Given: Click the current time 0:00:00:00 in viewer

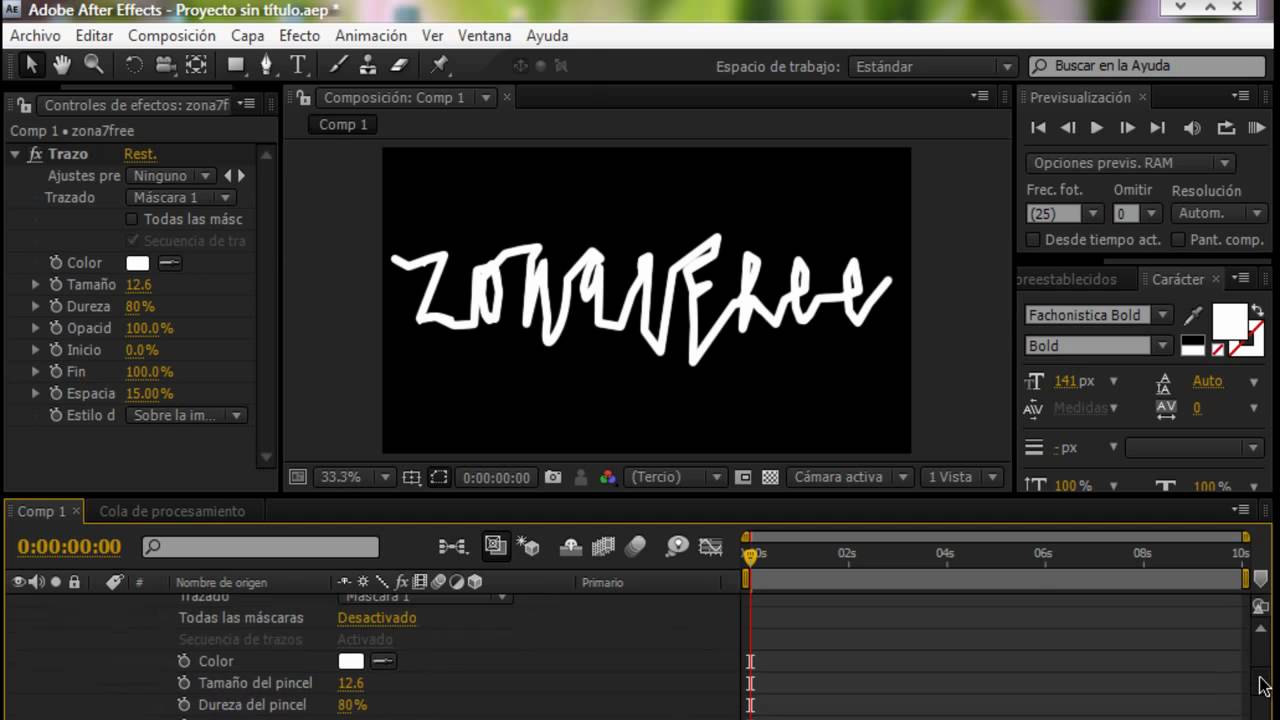Looking at the screenshot, I should coord(496,478).
